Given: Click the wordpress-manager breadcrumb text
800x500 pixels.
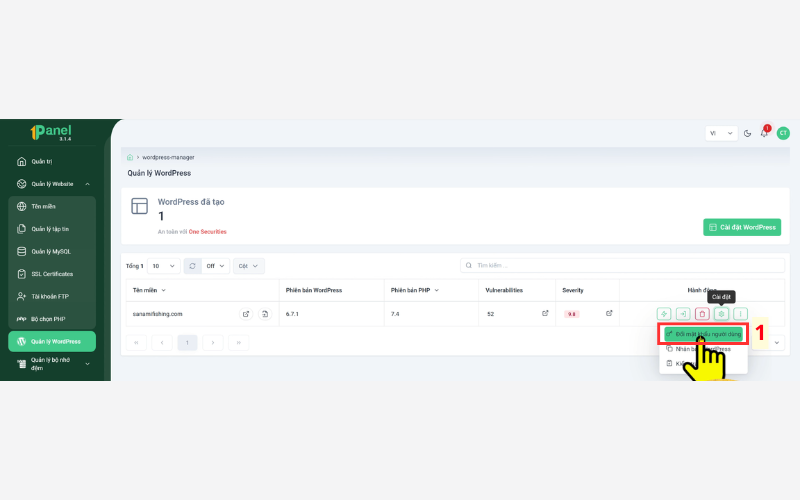Looking at the screenshot, I should 168,157.
